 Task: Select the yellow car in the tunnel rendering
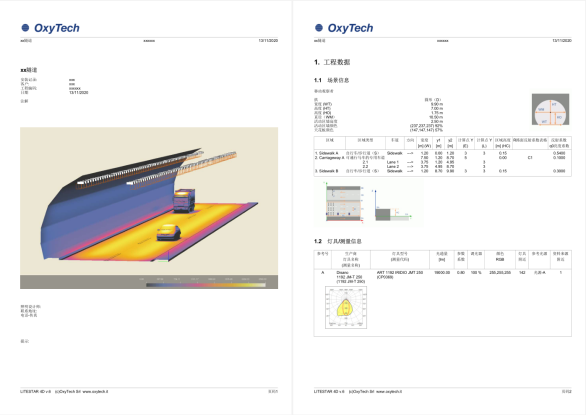169,232
